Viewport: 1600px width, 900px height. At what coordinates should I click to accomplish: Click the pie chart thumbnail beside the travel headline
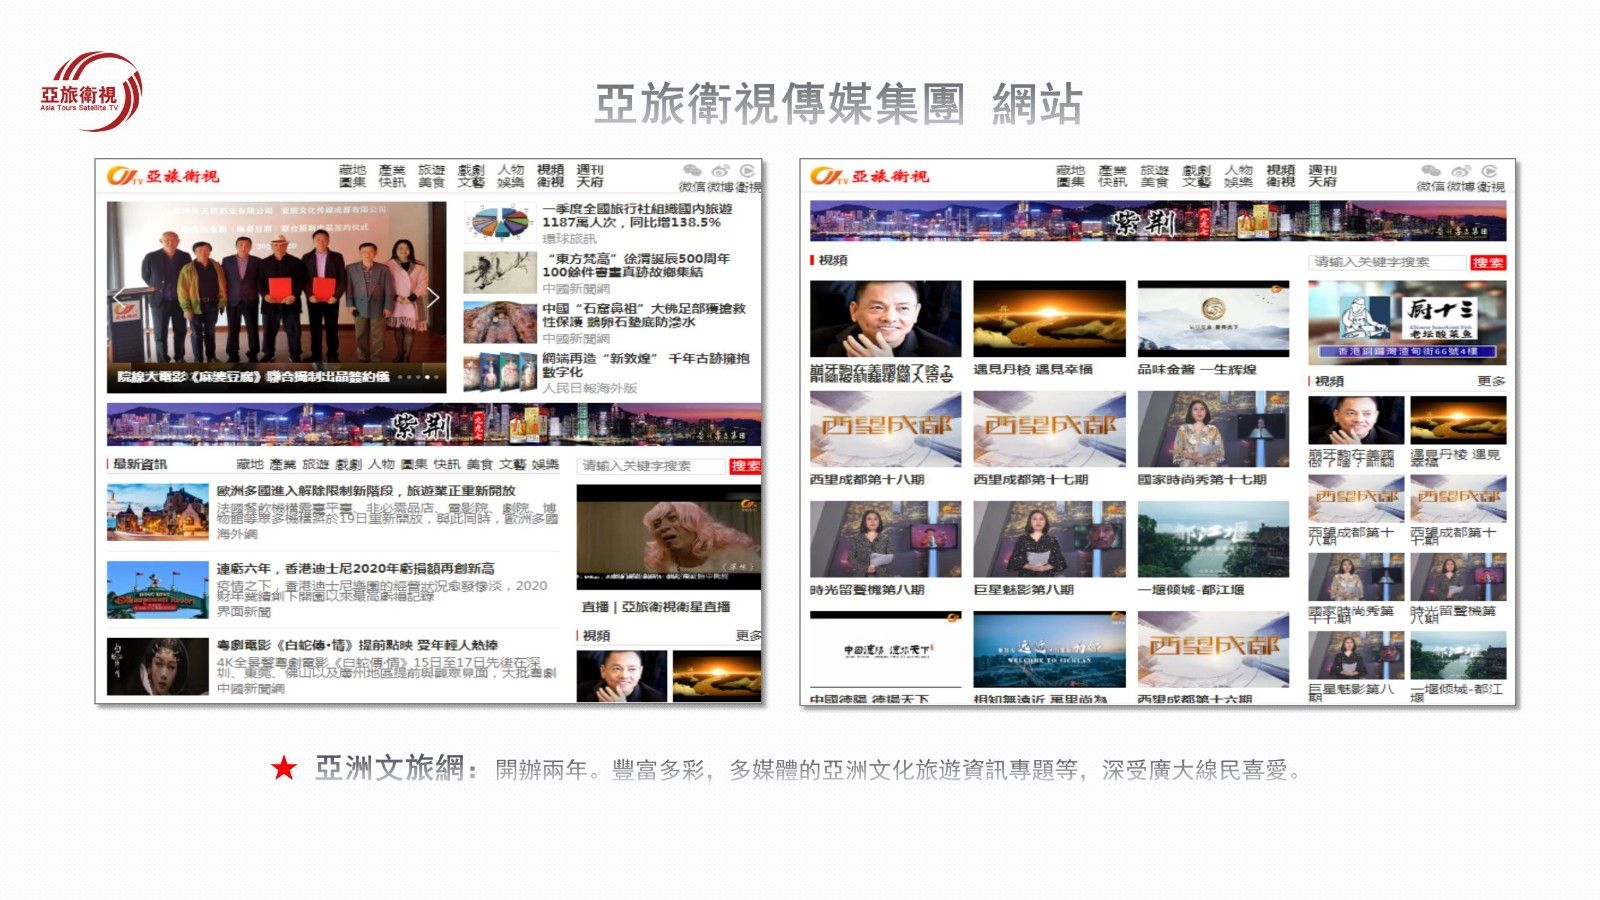pyautogui.click(x=500, y=222)
